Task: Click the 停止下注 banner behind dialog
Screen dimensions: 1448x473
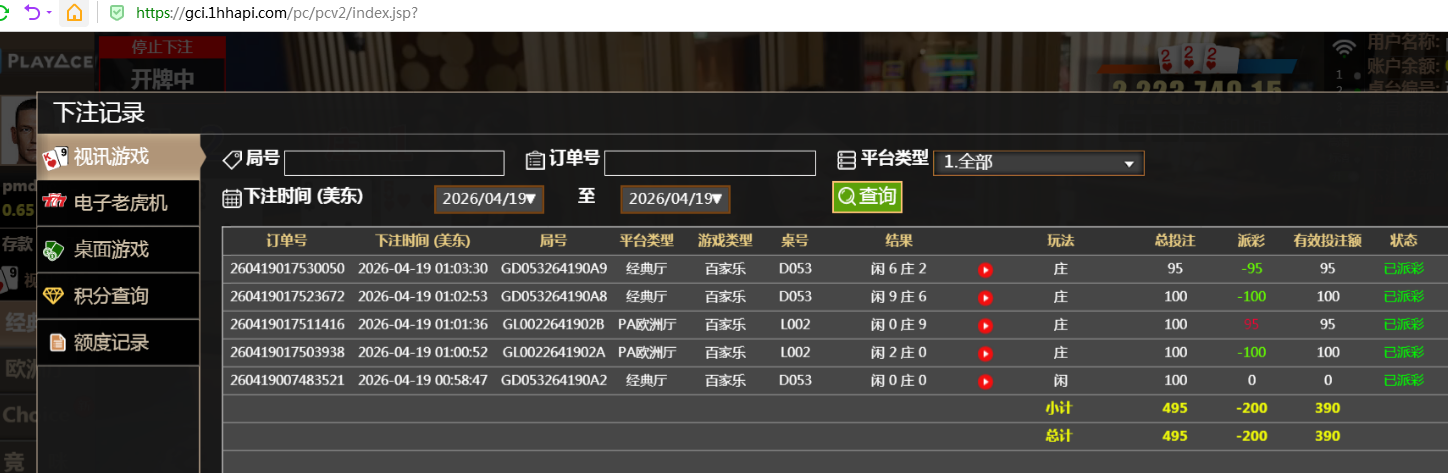Action: click(162, 47)
